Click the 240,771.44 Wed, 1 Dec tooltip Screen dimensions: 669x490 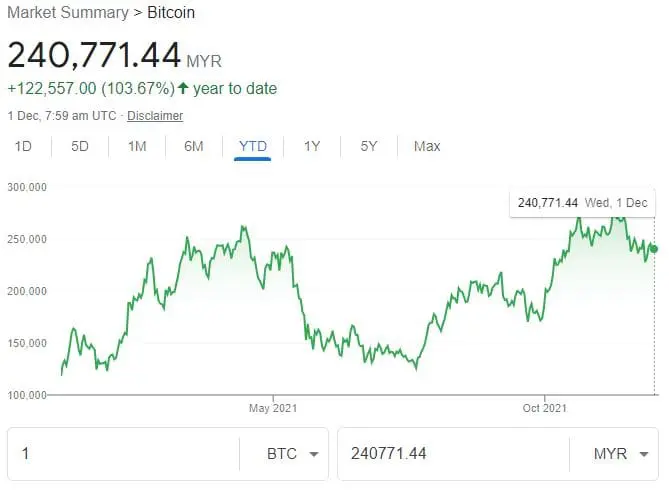click(x=582, y=203)
